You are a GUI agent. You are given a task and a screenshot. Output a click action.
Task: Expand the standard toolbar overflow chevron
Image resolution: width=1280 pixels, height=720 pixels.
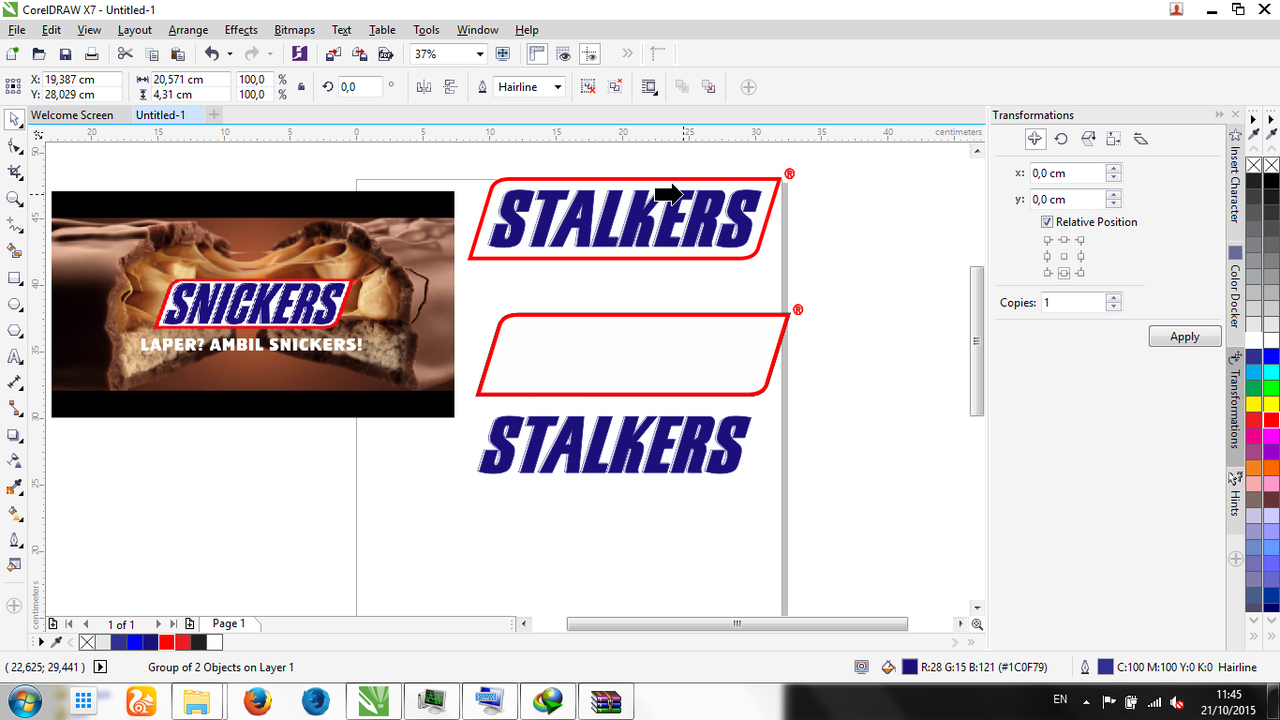tap(627, 54)
